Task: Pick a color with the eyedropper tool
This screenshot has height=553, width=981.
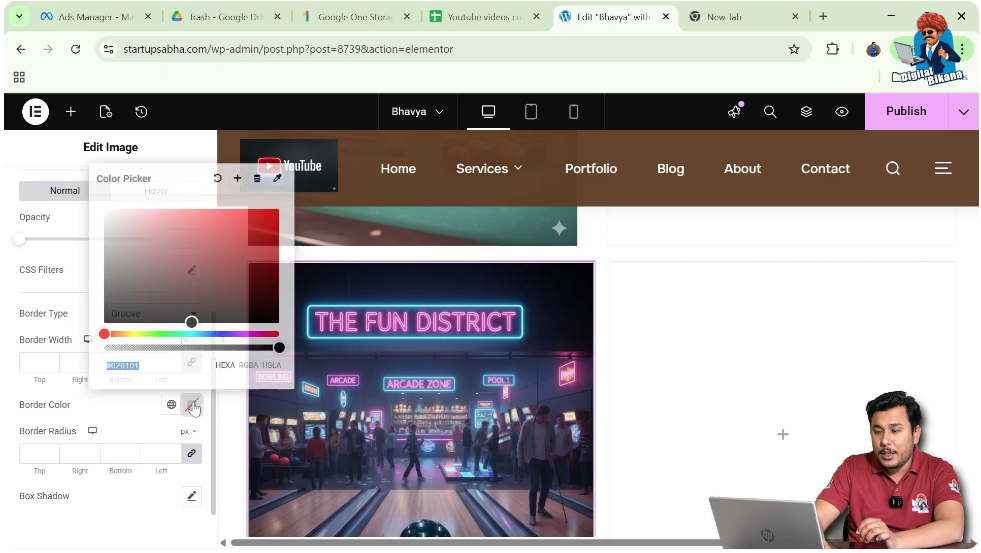Action: [x=277, y=178]
